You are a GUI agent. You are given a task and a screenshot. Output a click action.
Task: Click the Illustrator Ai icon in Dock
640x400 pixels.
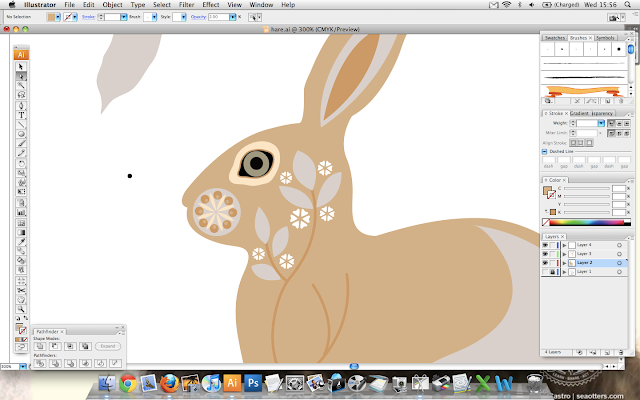coord(232,382)
